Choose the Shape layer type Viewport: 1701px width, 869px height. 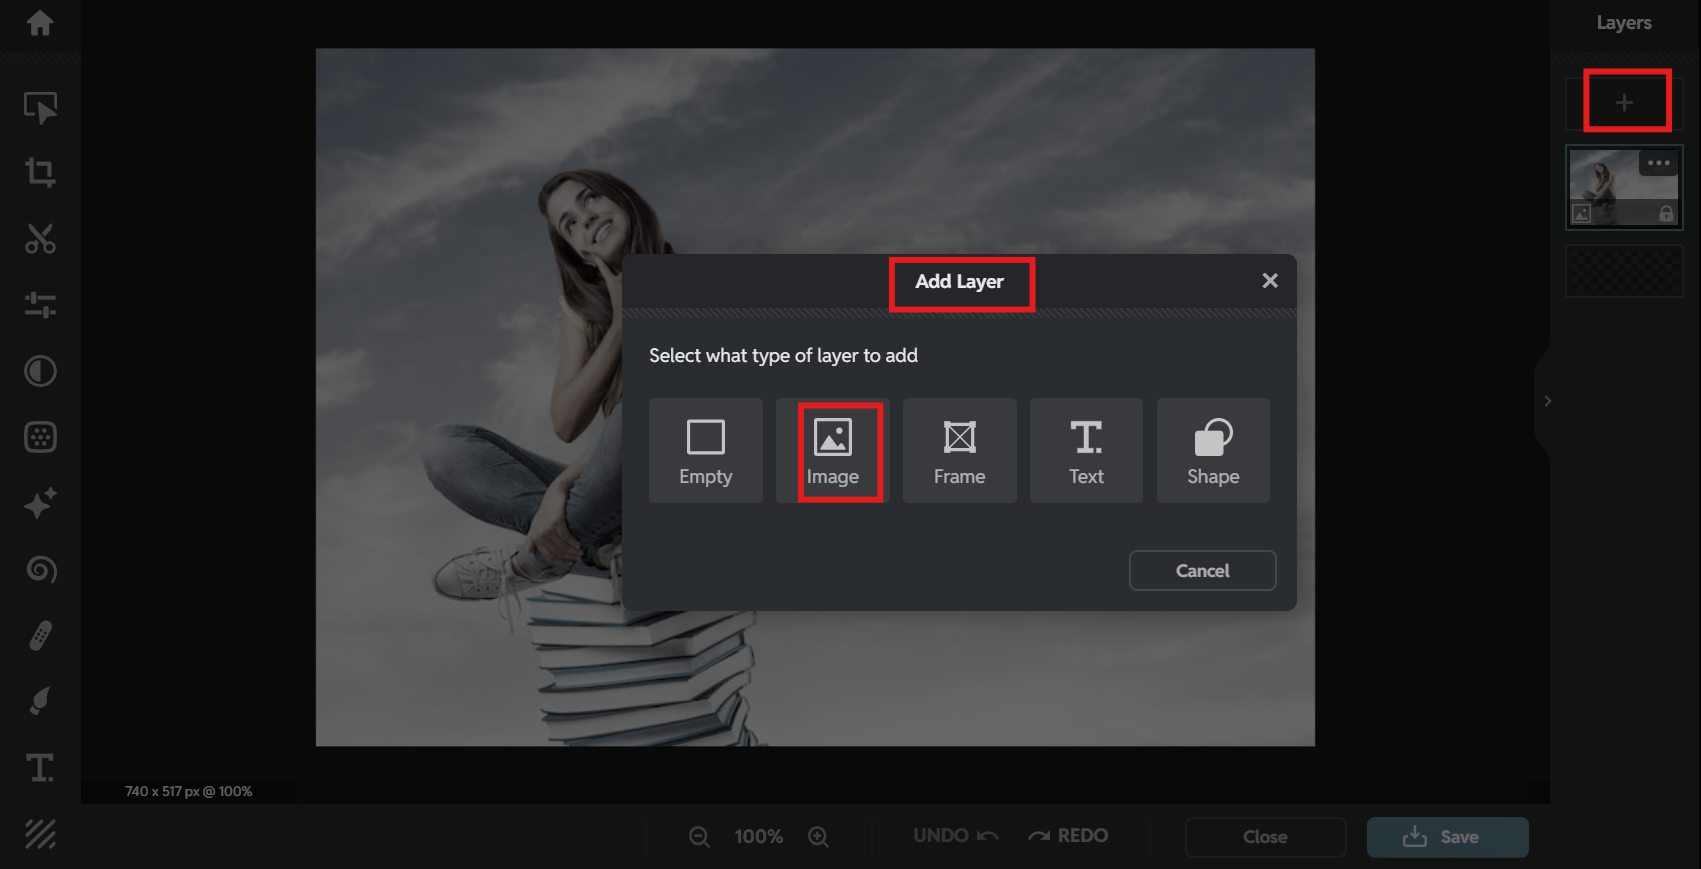(x=1213, y=451)
